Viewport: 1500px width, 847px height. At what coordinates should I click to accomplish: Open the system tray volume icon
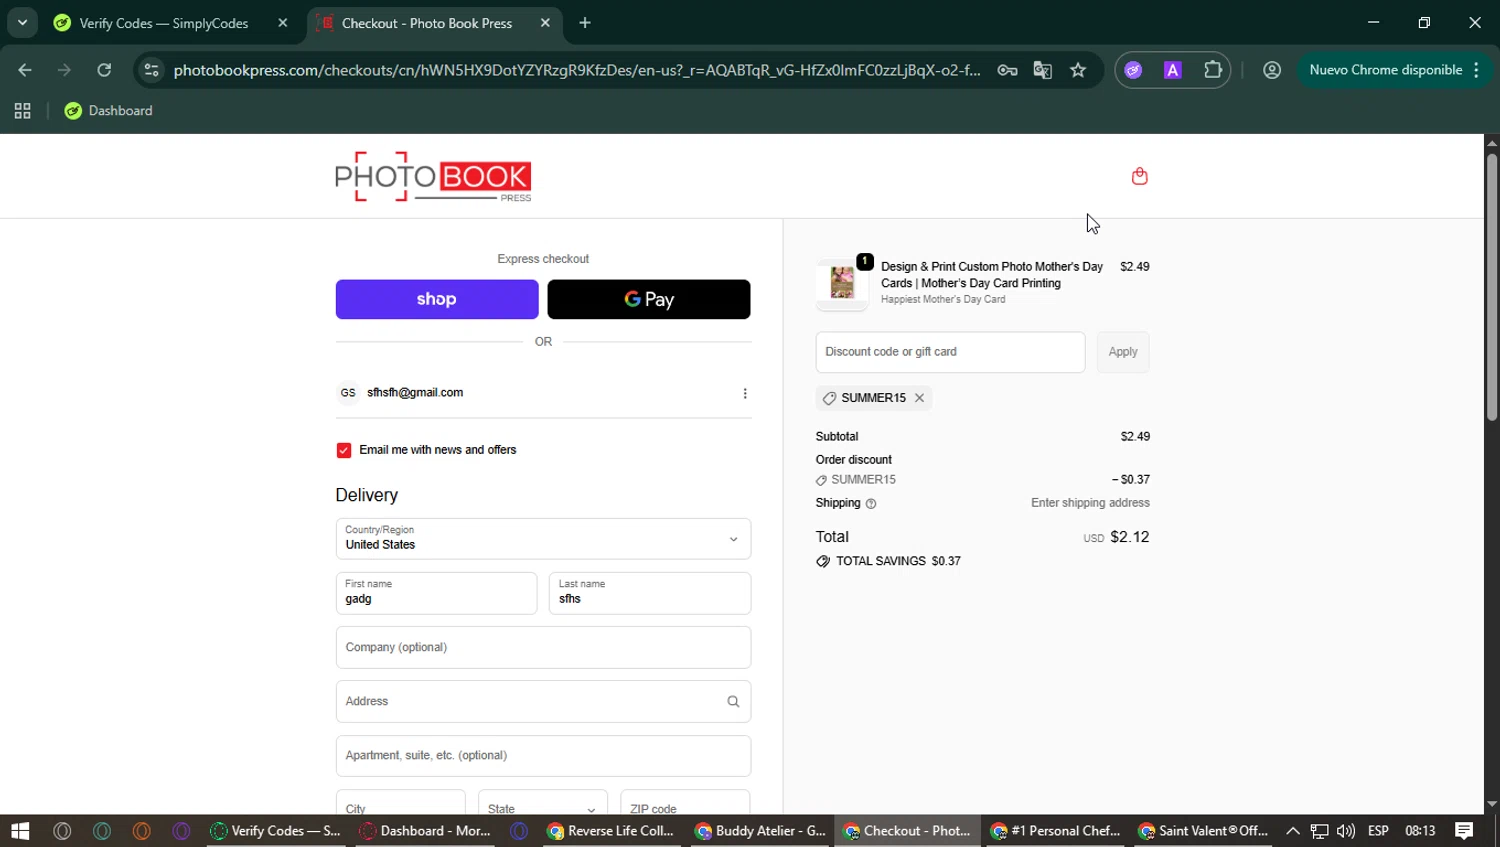pos(1346,831)
